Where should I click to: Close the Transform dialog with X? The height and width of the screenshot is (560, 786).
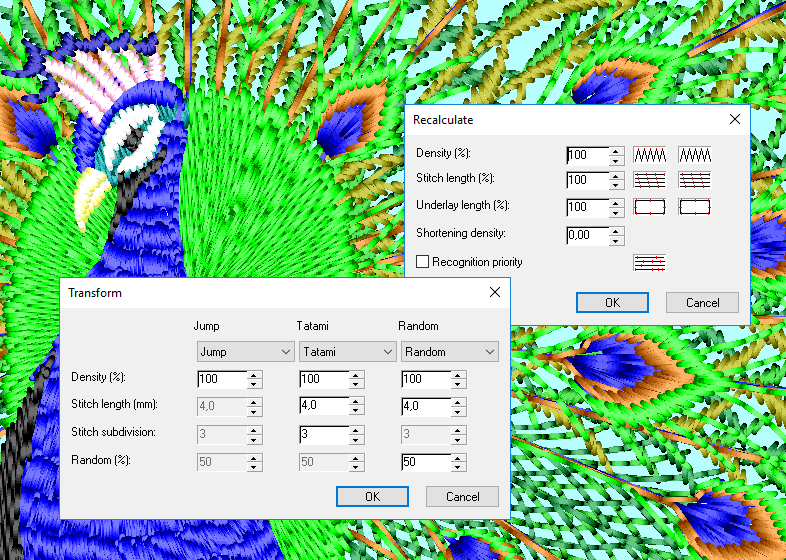coord(495,292)
